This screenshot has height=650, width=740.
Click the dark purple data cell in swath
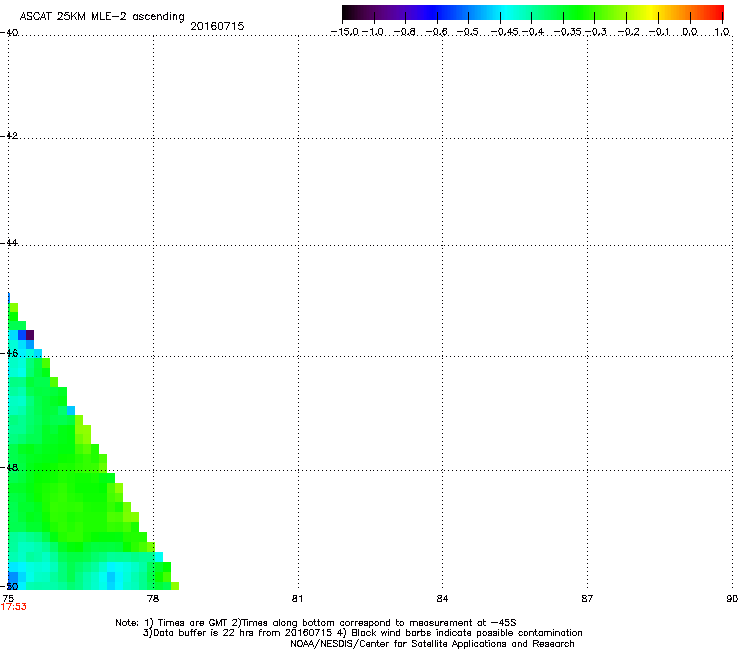click(30, 335)
